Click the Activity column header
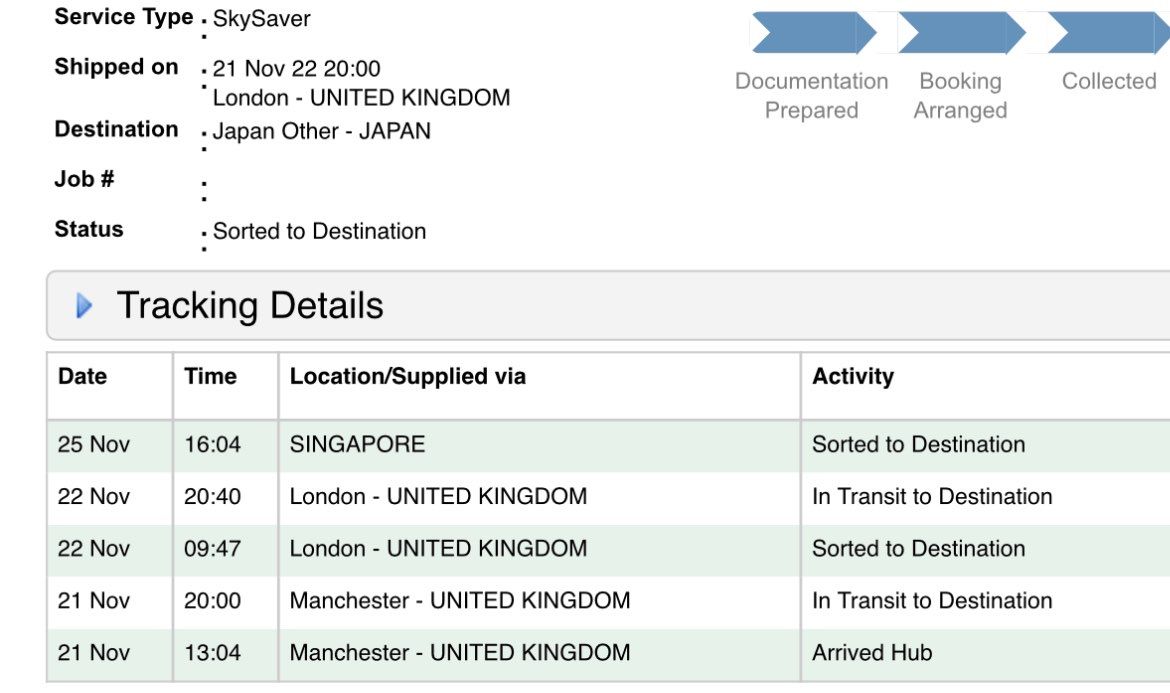The image size is (1170, 693). coord(853,376)
